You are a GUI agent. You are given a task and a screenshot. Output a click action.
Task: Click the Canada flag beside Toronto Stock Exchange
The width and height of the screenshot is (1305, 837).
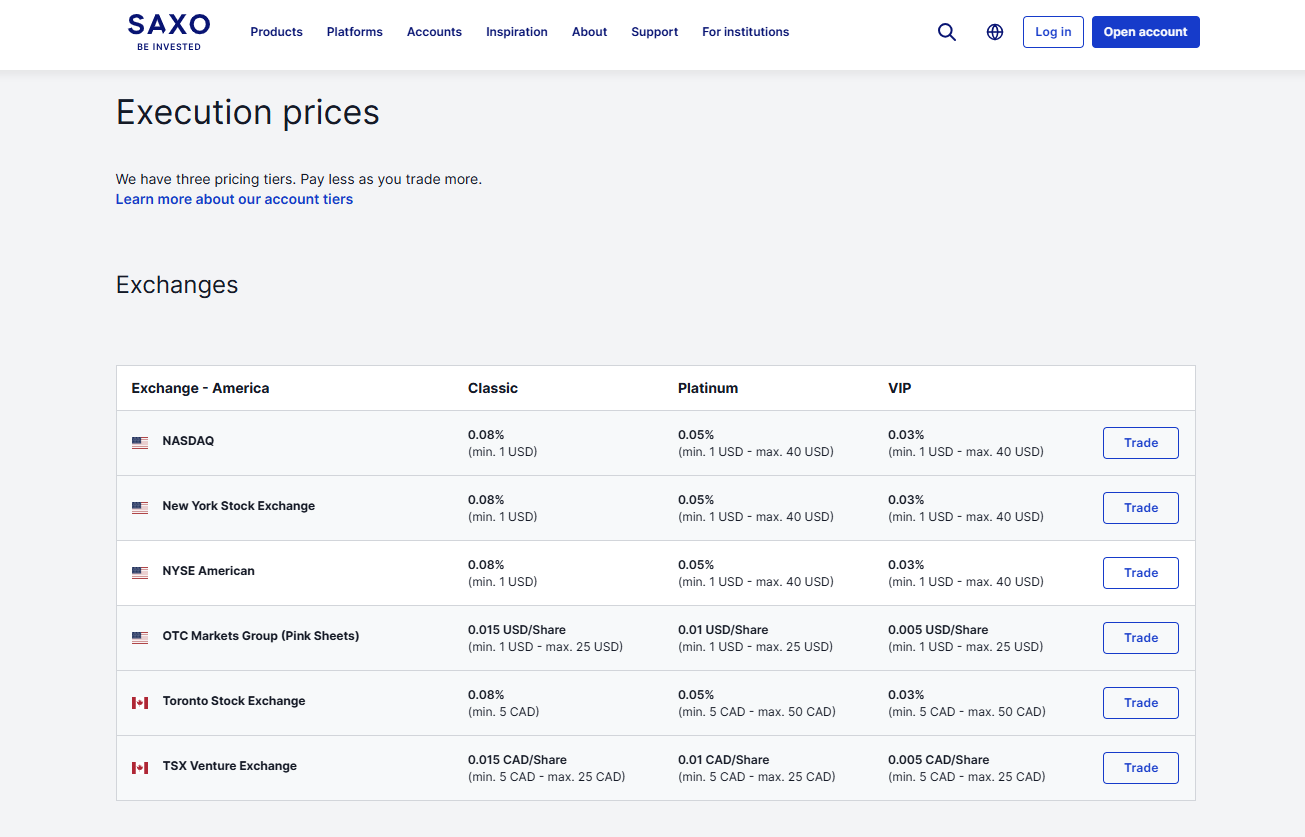tap(140, 702)
